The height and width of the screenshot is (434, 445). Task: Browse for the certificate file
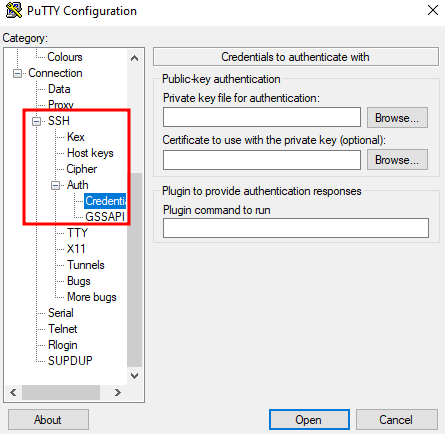pyautogui.click(x=397, y=160)
